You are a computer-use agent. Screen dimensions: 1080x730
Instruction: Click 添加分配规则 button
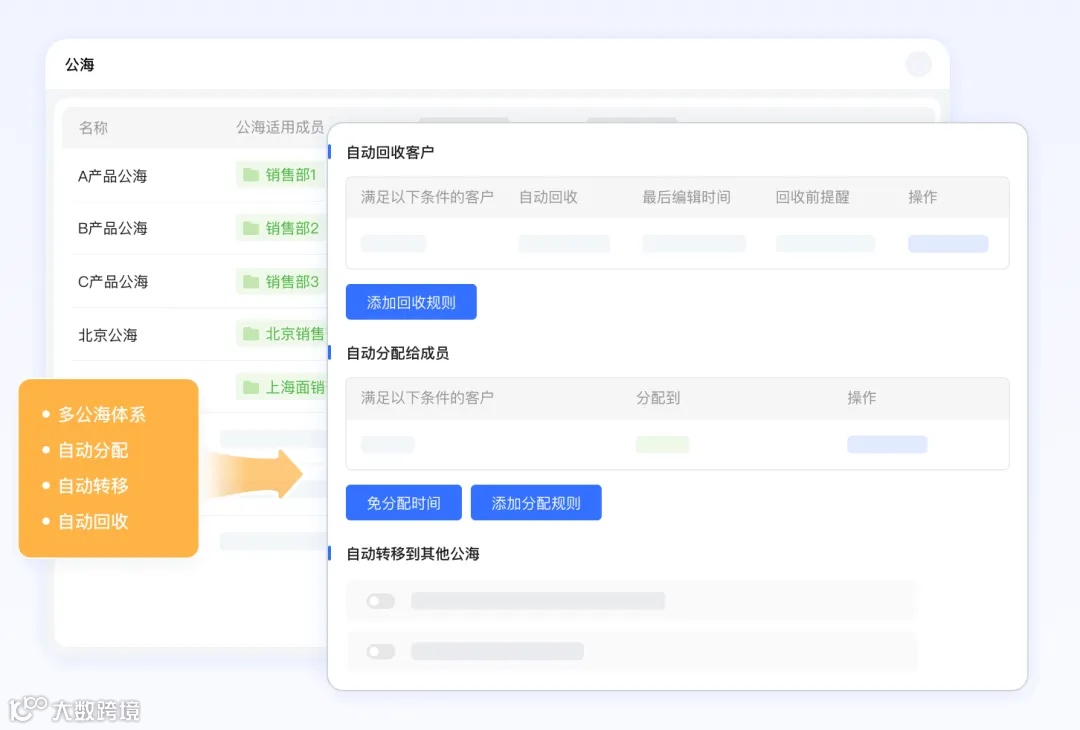click(x=536, y=502)
